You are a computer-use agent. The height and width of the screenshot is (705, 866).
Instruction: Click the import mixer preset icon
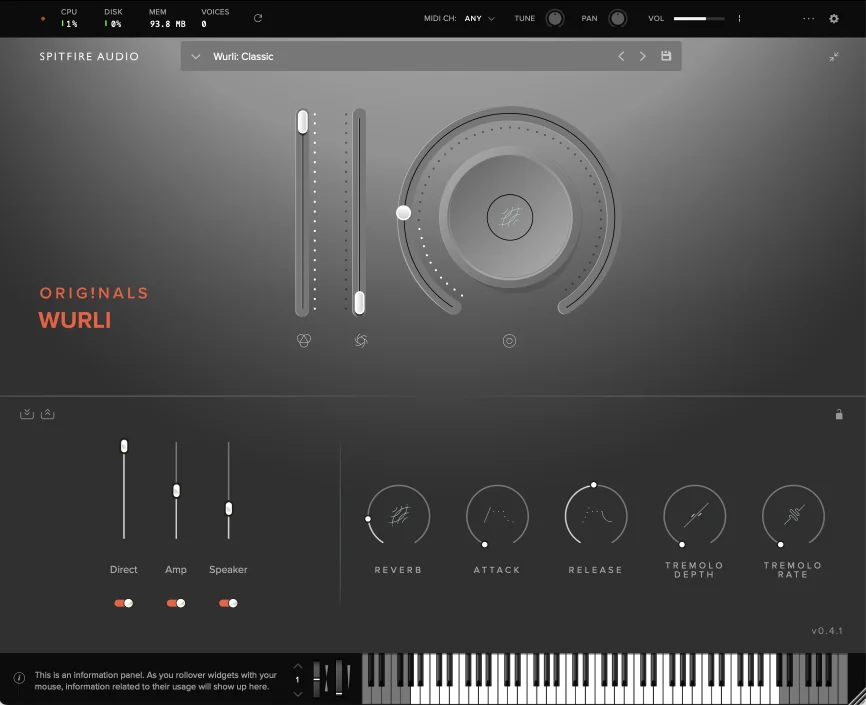(x=27, y=414)
